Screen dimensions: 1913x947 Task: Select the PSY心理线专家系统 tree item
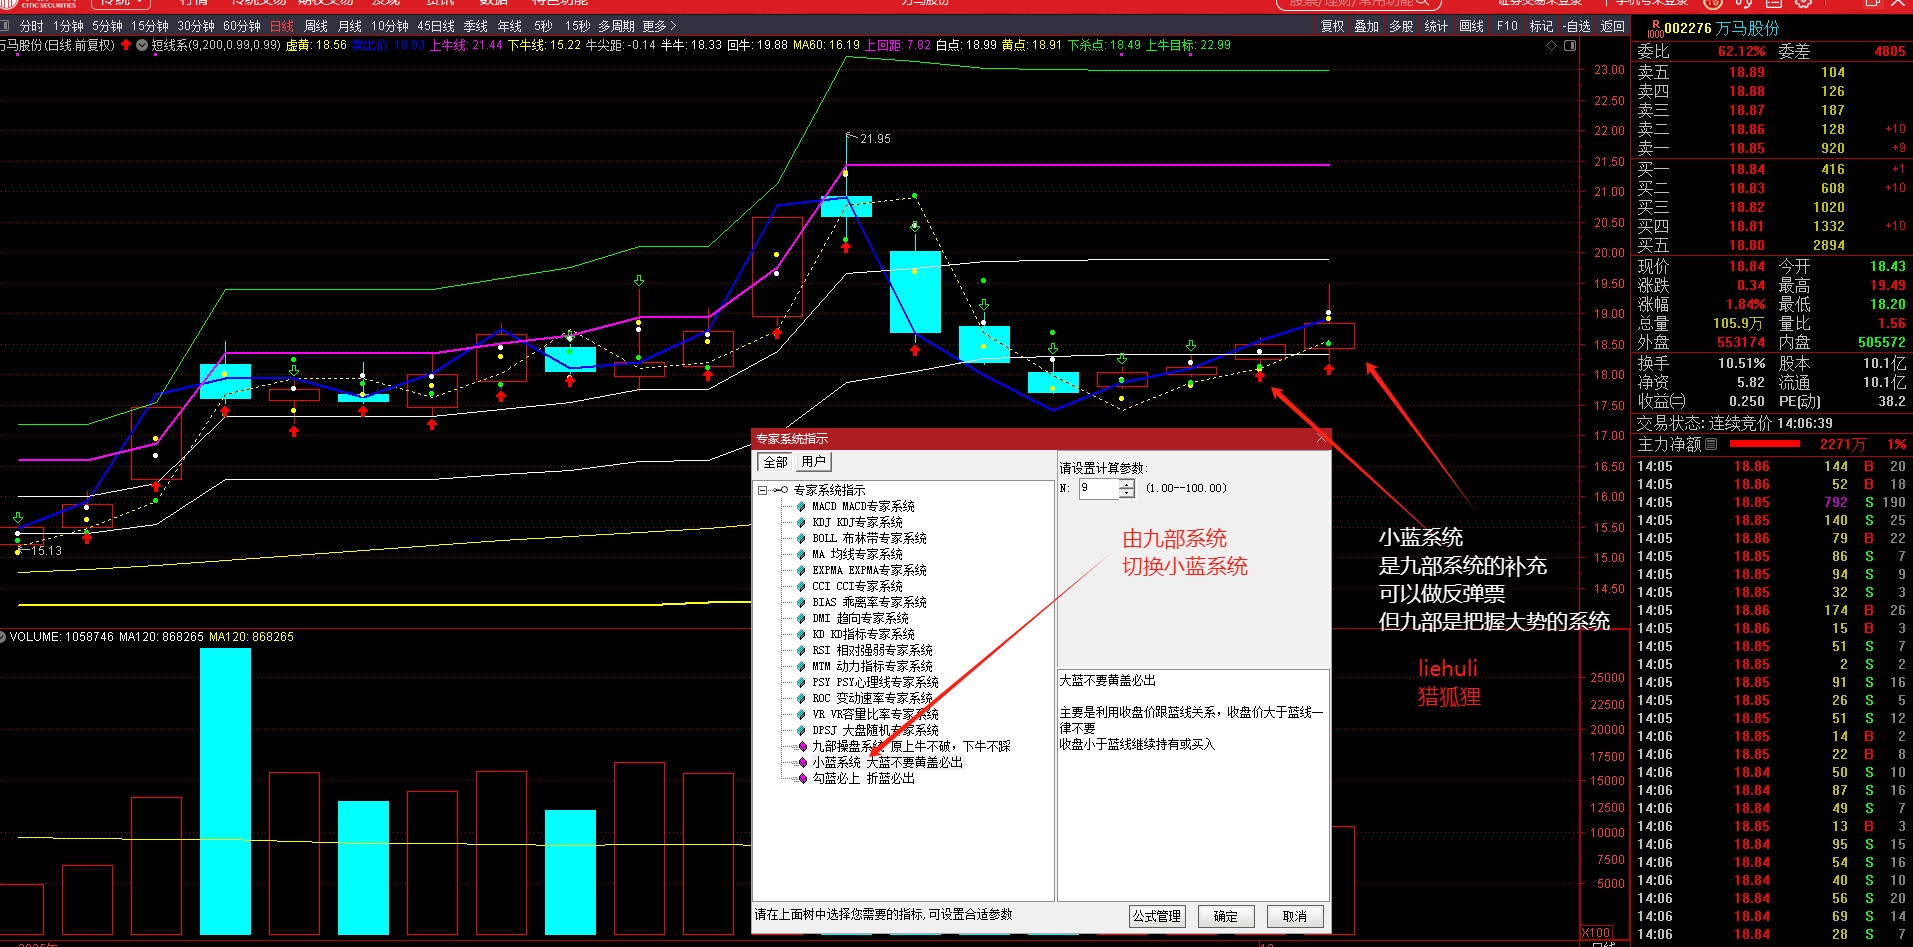coord(875,682)
